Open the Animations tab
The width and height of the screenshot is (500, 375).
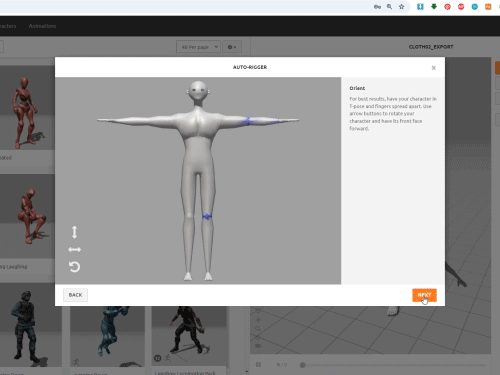[42, 26]
